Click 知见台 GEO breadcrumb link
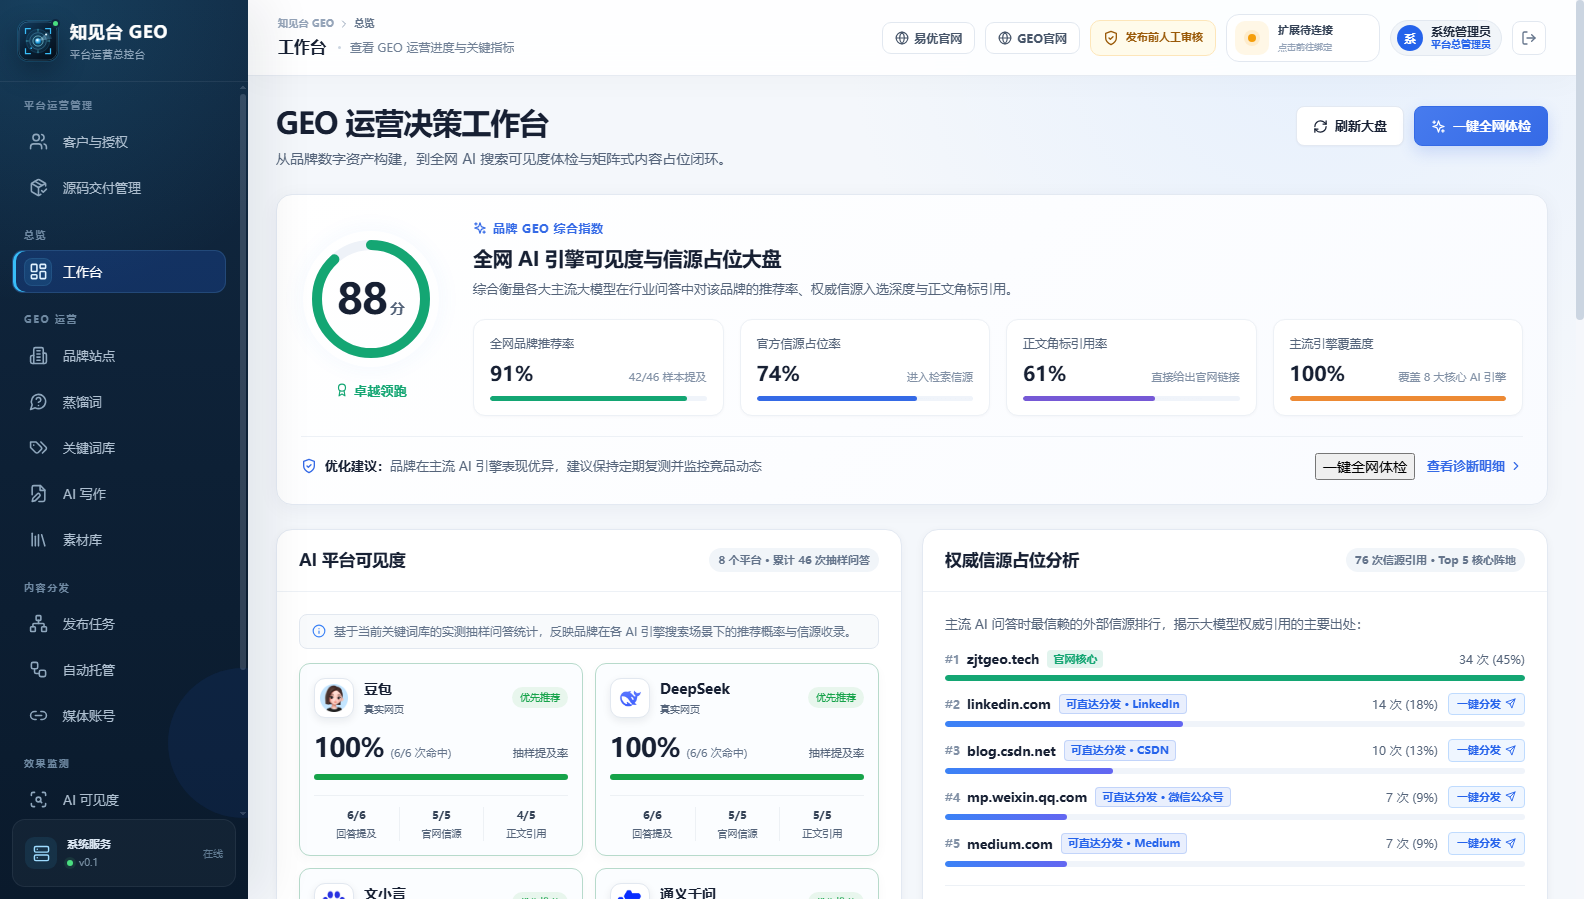 (x=306, y=23)
